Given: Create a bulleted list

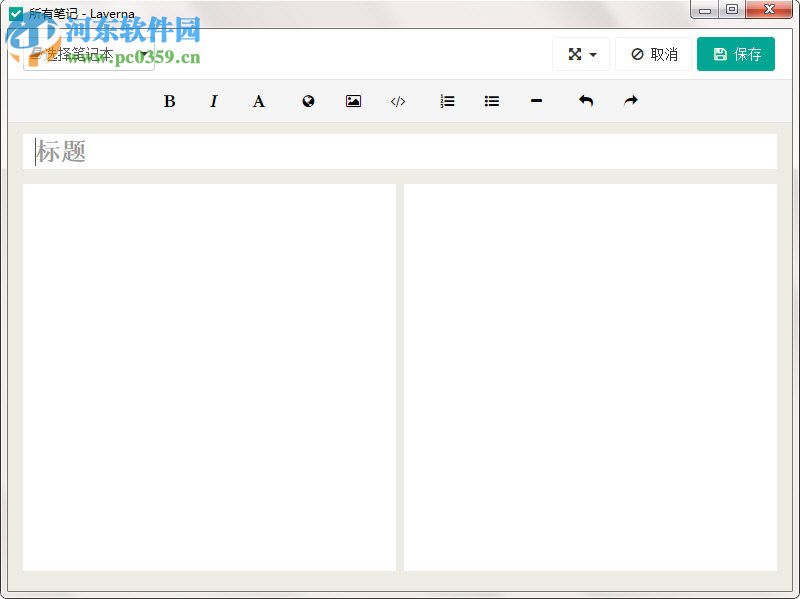Looking at the screenshot, I should coord(492,101).
